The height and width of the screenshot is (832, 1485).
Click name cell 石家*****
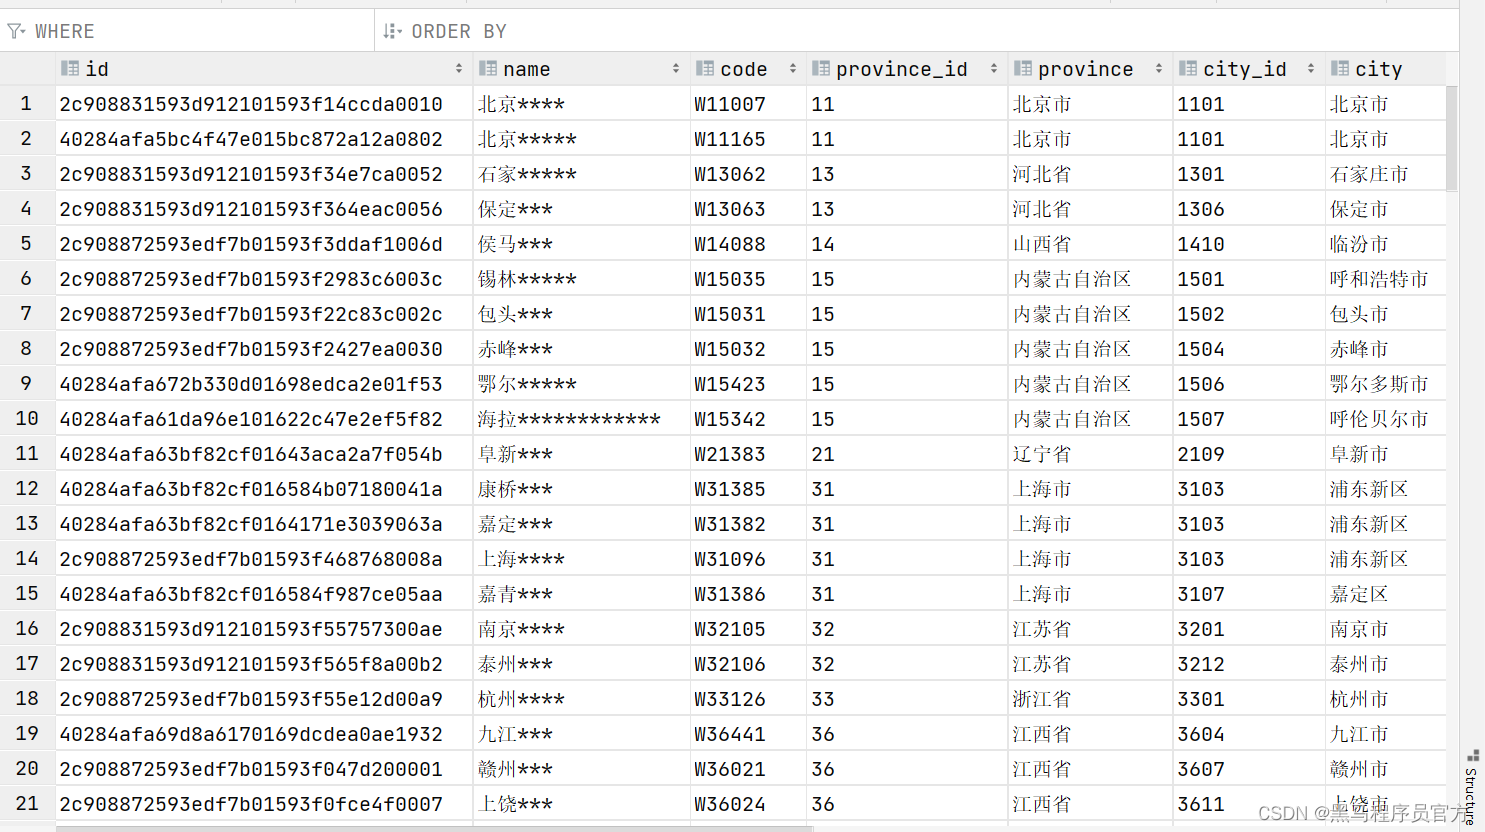(582, 174)
